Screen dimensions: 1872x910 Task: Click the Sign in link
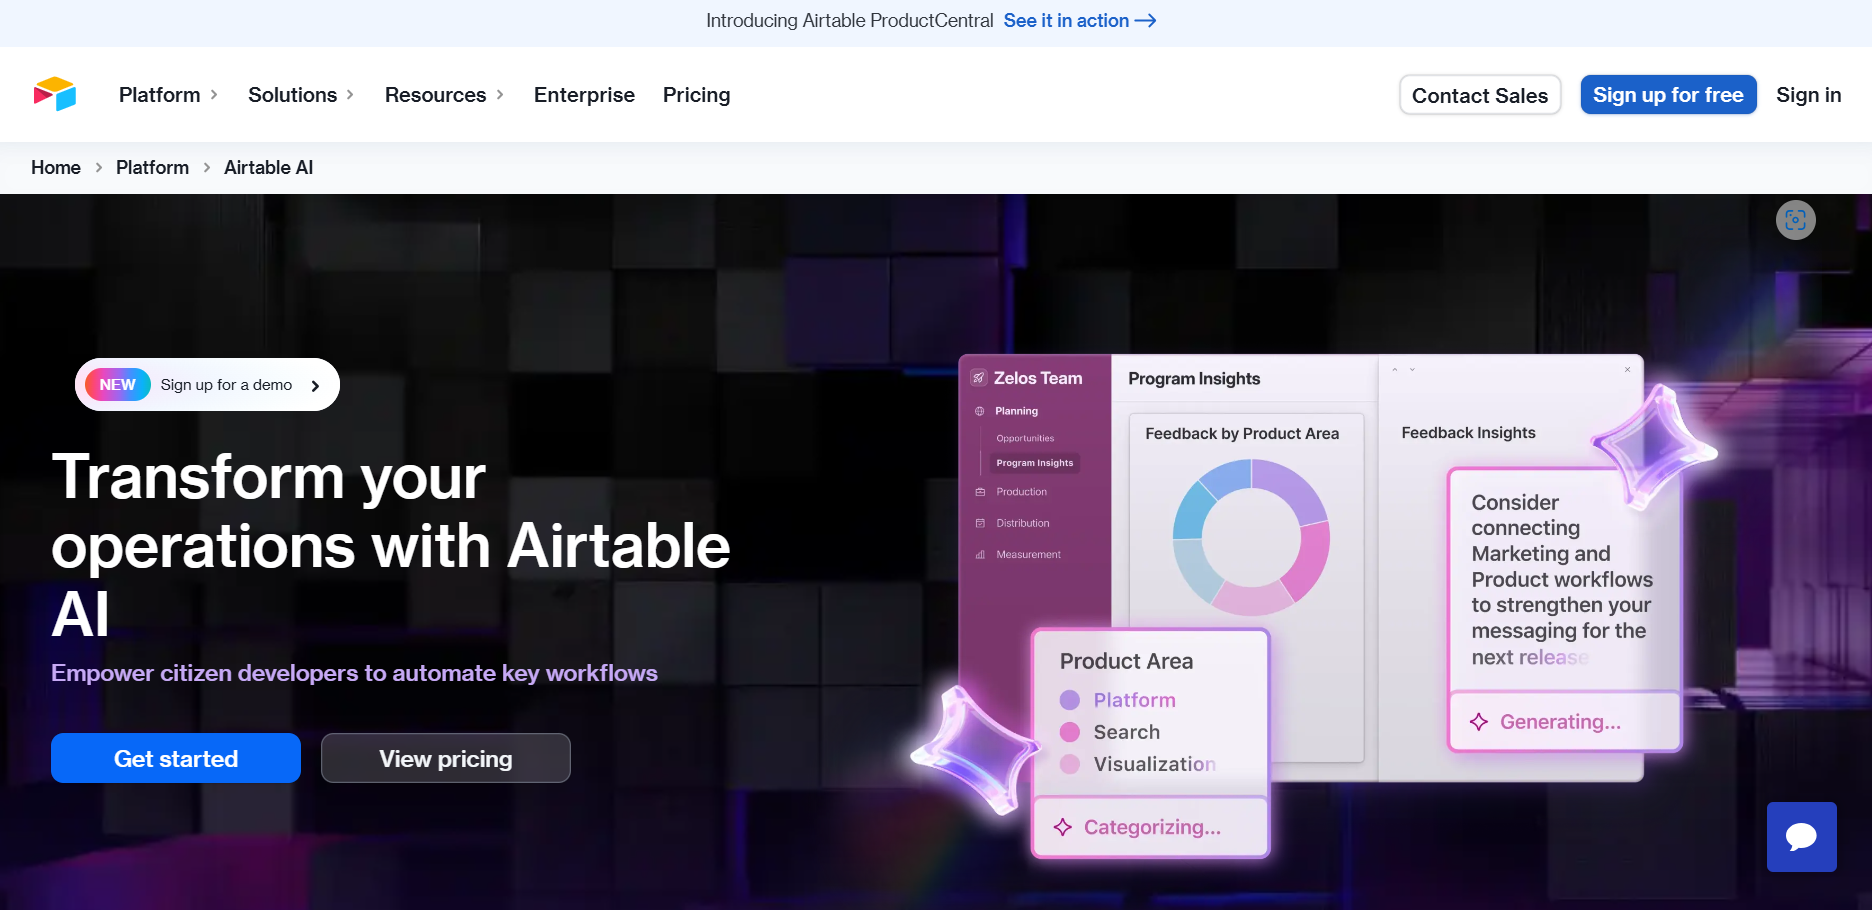click(1809, 95)
